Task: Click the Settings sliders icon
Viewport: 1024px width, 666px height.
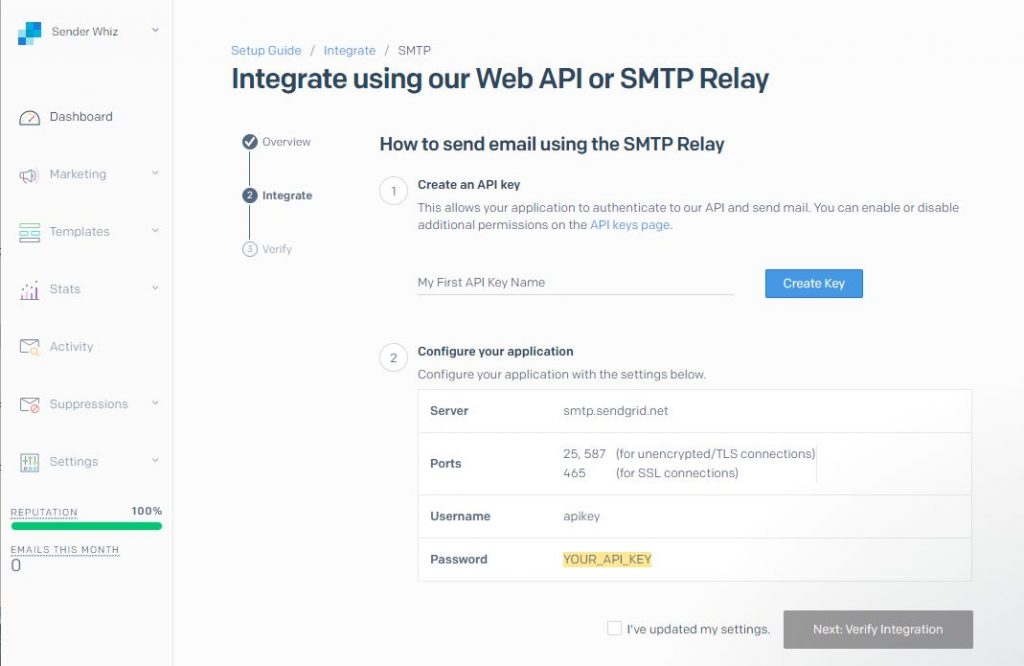Action: pyautogui.click(x=30, y=462)
